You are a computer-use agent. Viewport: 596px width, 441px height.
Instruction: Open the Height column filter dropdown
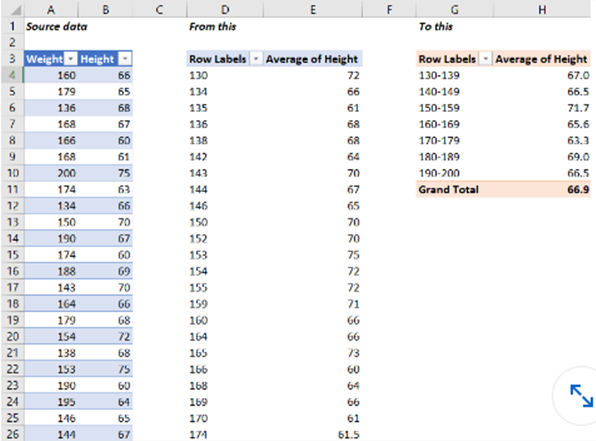(125, 59)
